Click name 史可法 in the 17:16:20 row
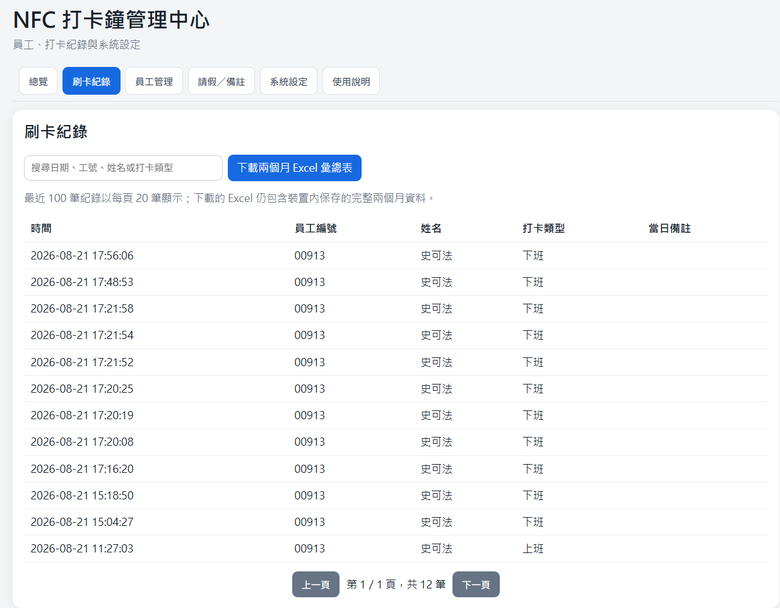Image resolution: width=780 pixels, height=608 pixels. (436, 469)
